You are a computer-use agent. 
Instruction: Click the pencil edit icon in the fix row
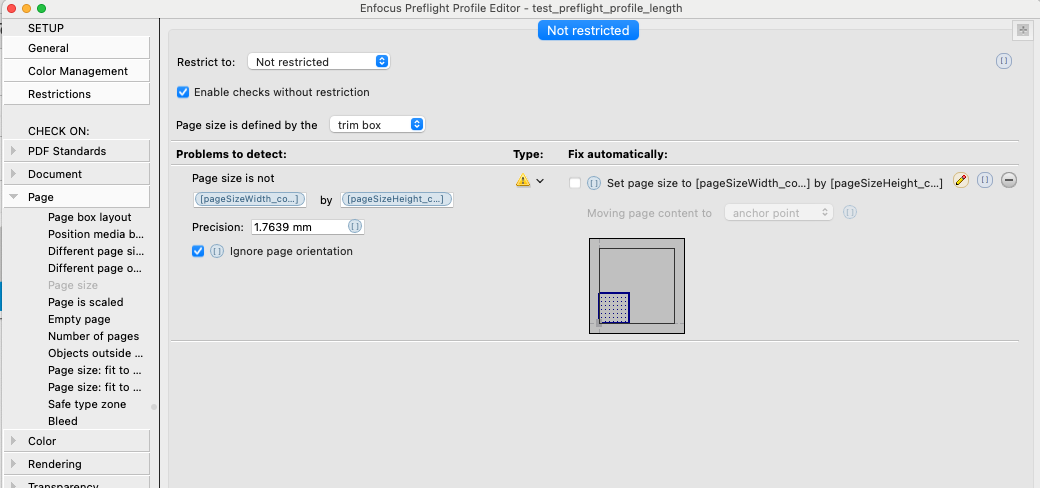pyautogui.click(x=960, y=180)
